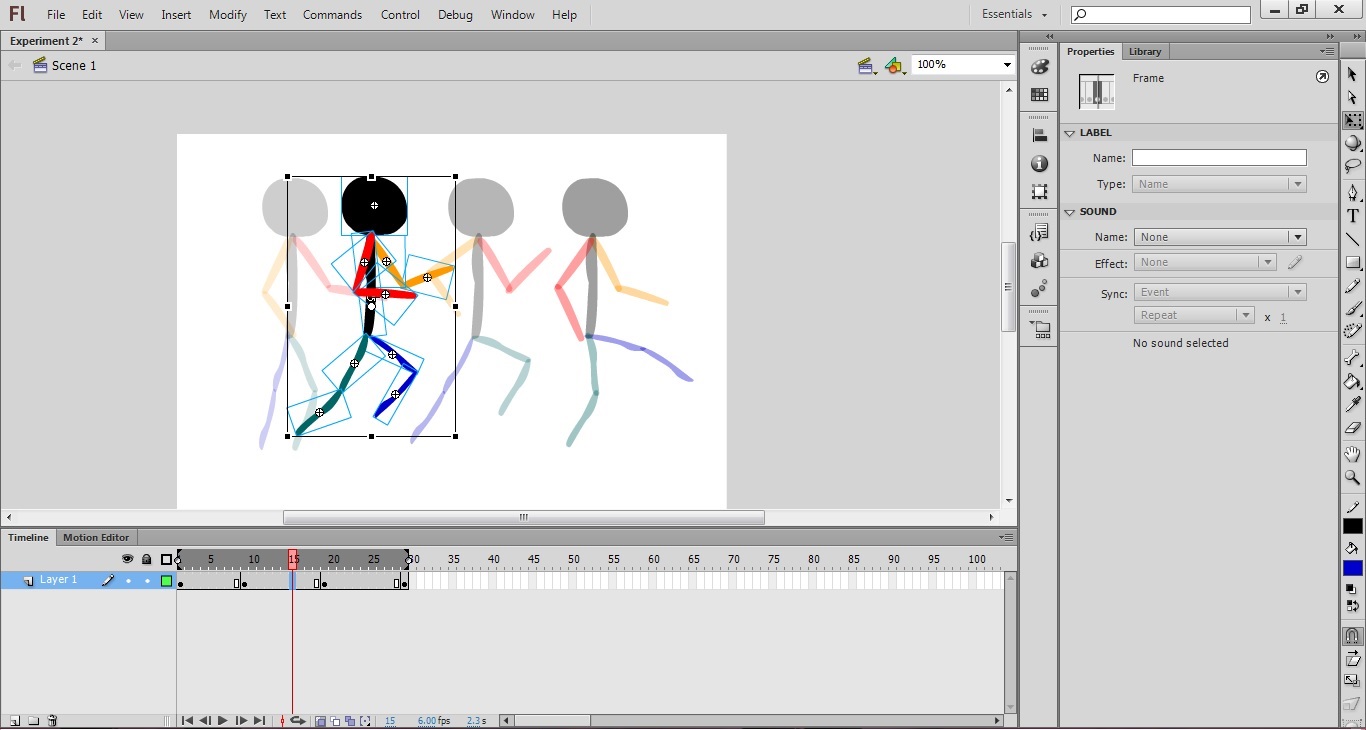Click the New Layer icon
The height and width of the screenshot is (730, 1366).
tap(15, 720)
